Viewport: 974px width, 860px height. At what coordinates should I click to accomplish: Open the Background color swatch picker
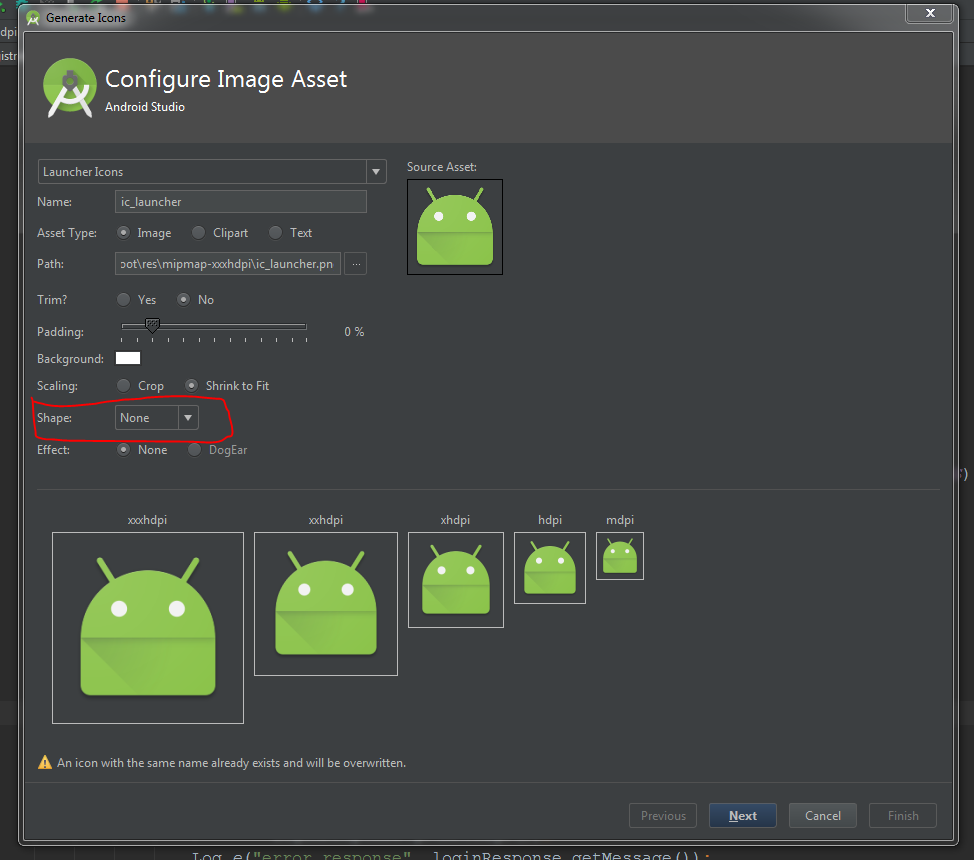click(x=127, y=357)
